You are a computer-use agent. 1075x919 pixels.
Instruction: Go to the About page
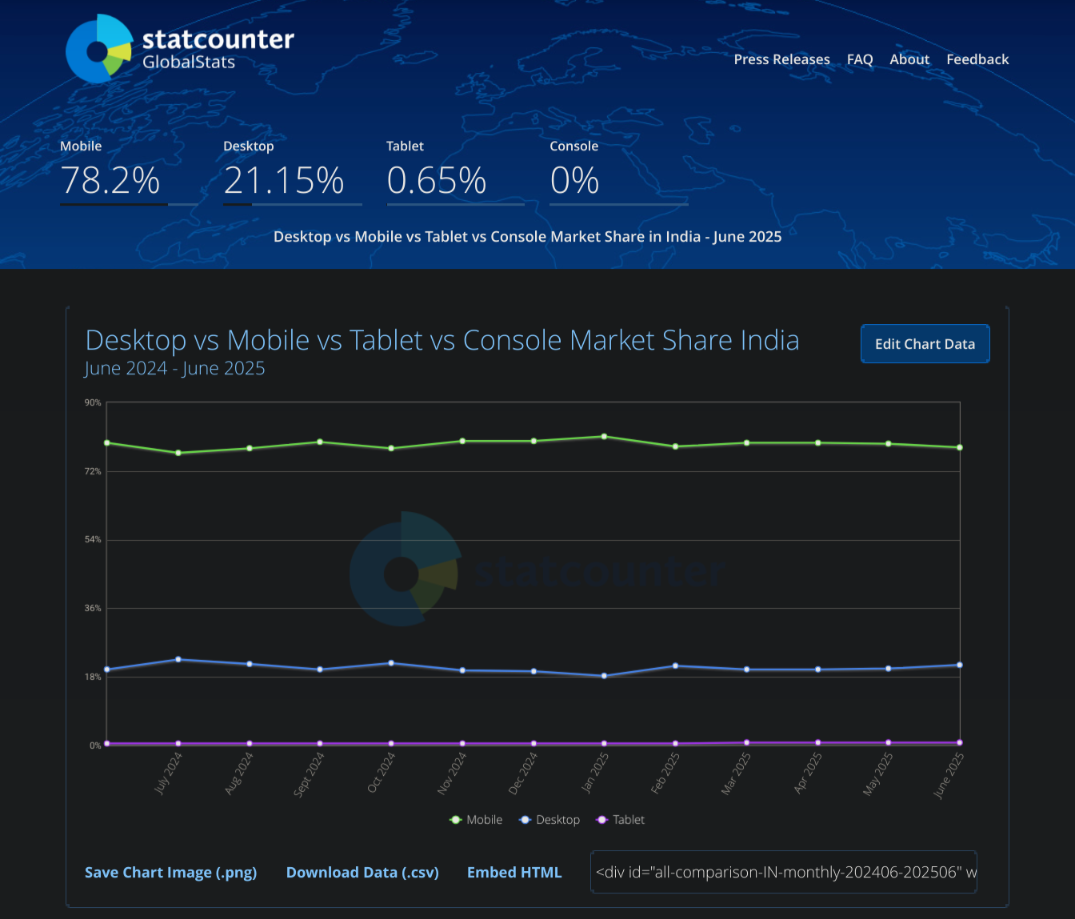tap(909, 59)
